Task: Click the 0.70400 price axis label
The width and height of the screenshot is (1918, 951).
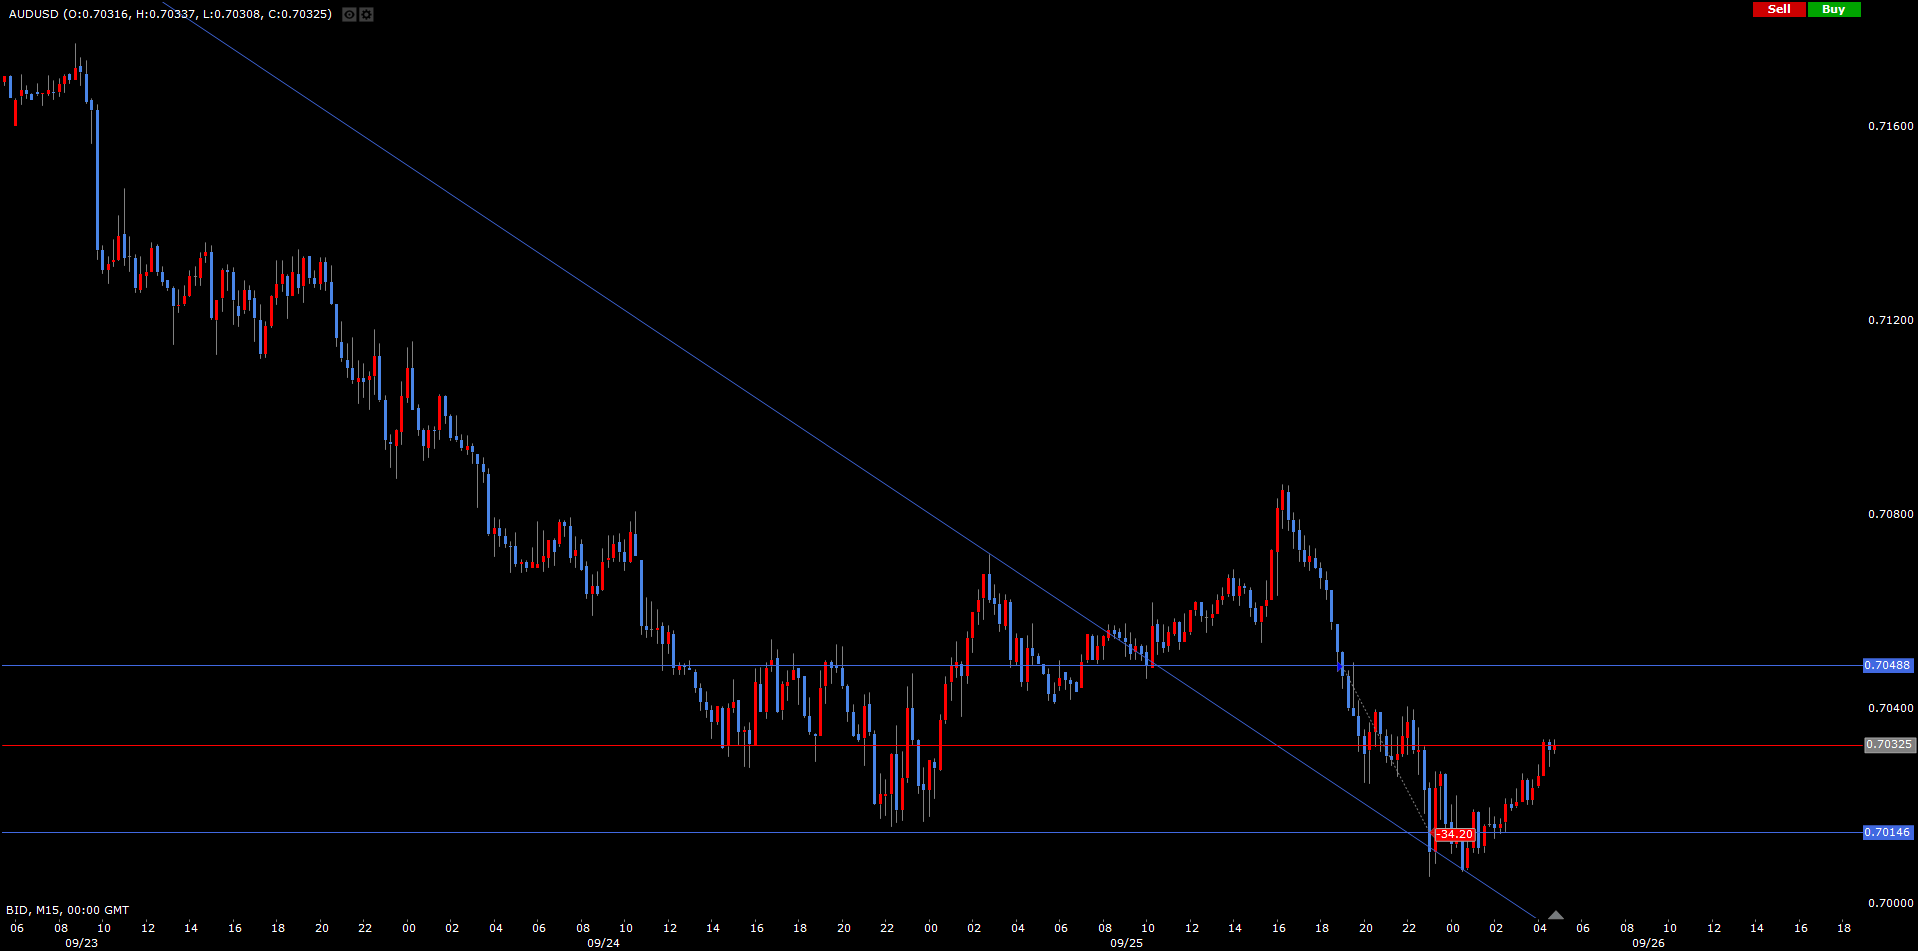Action: click(1890, 708)
